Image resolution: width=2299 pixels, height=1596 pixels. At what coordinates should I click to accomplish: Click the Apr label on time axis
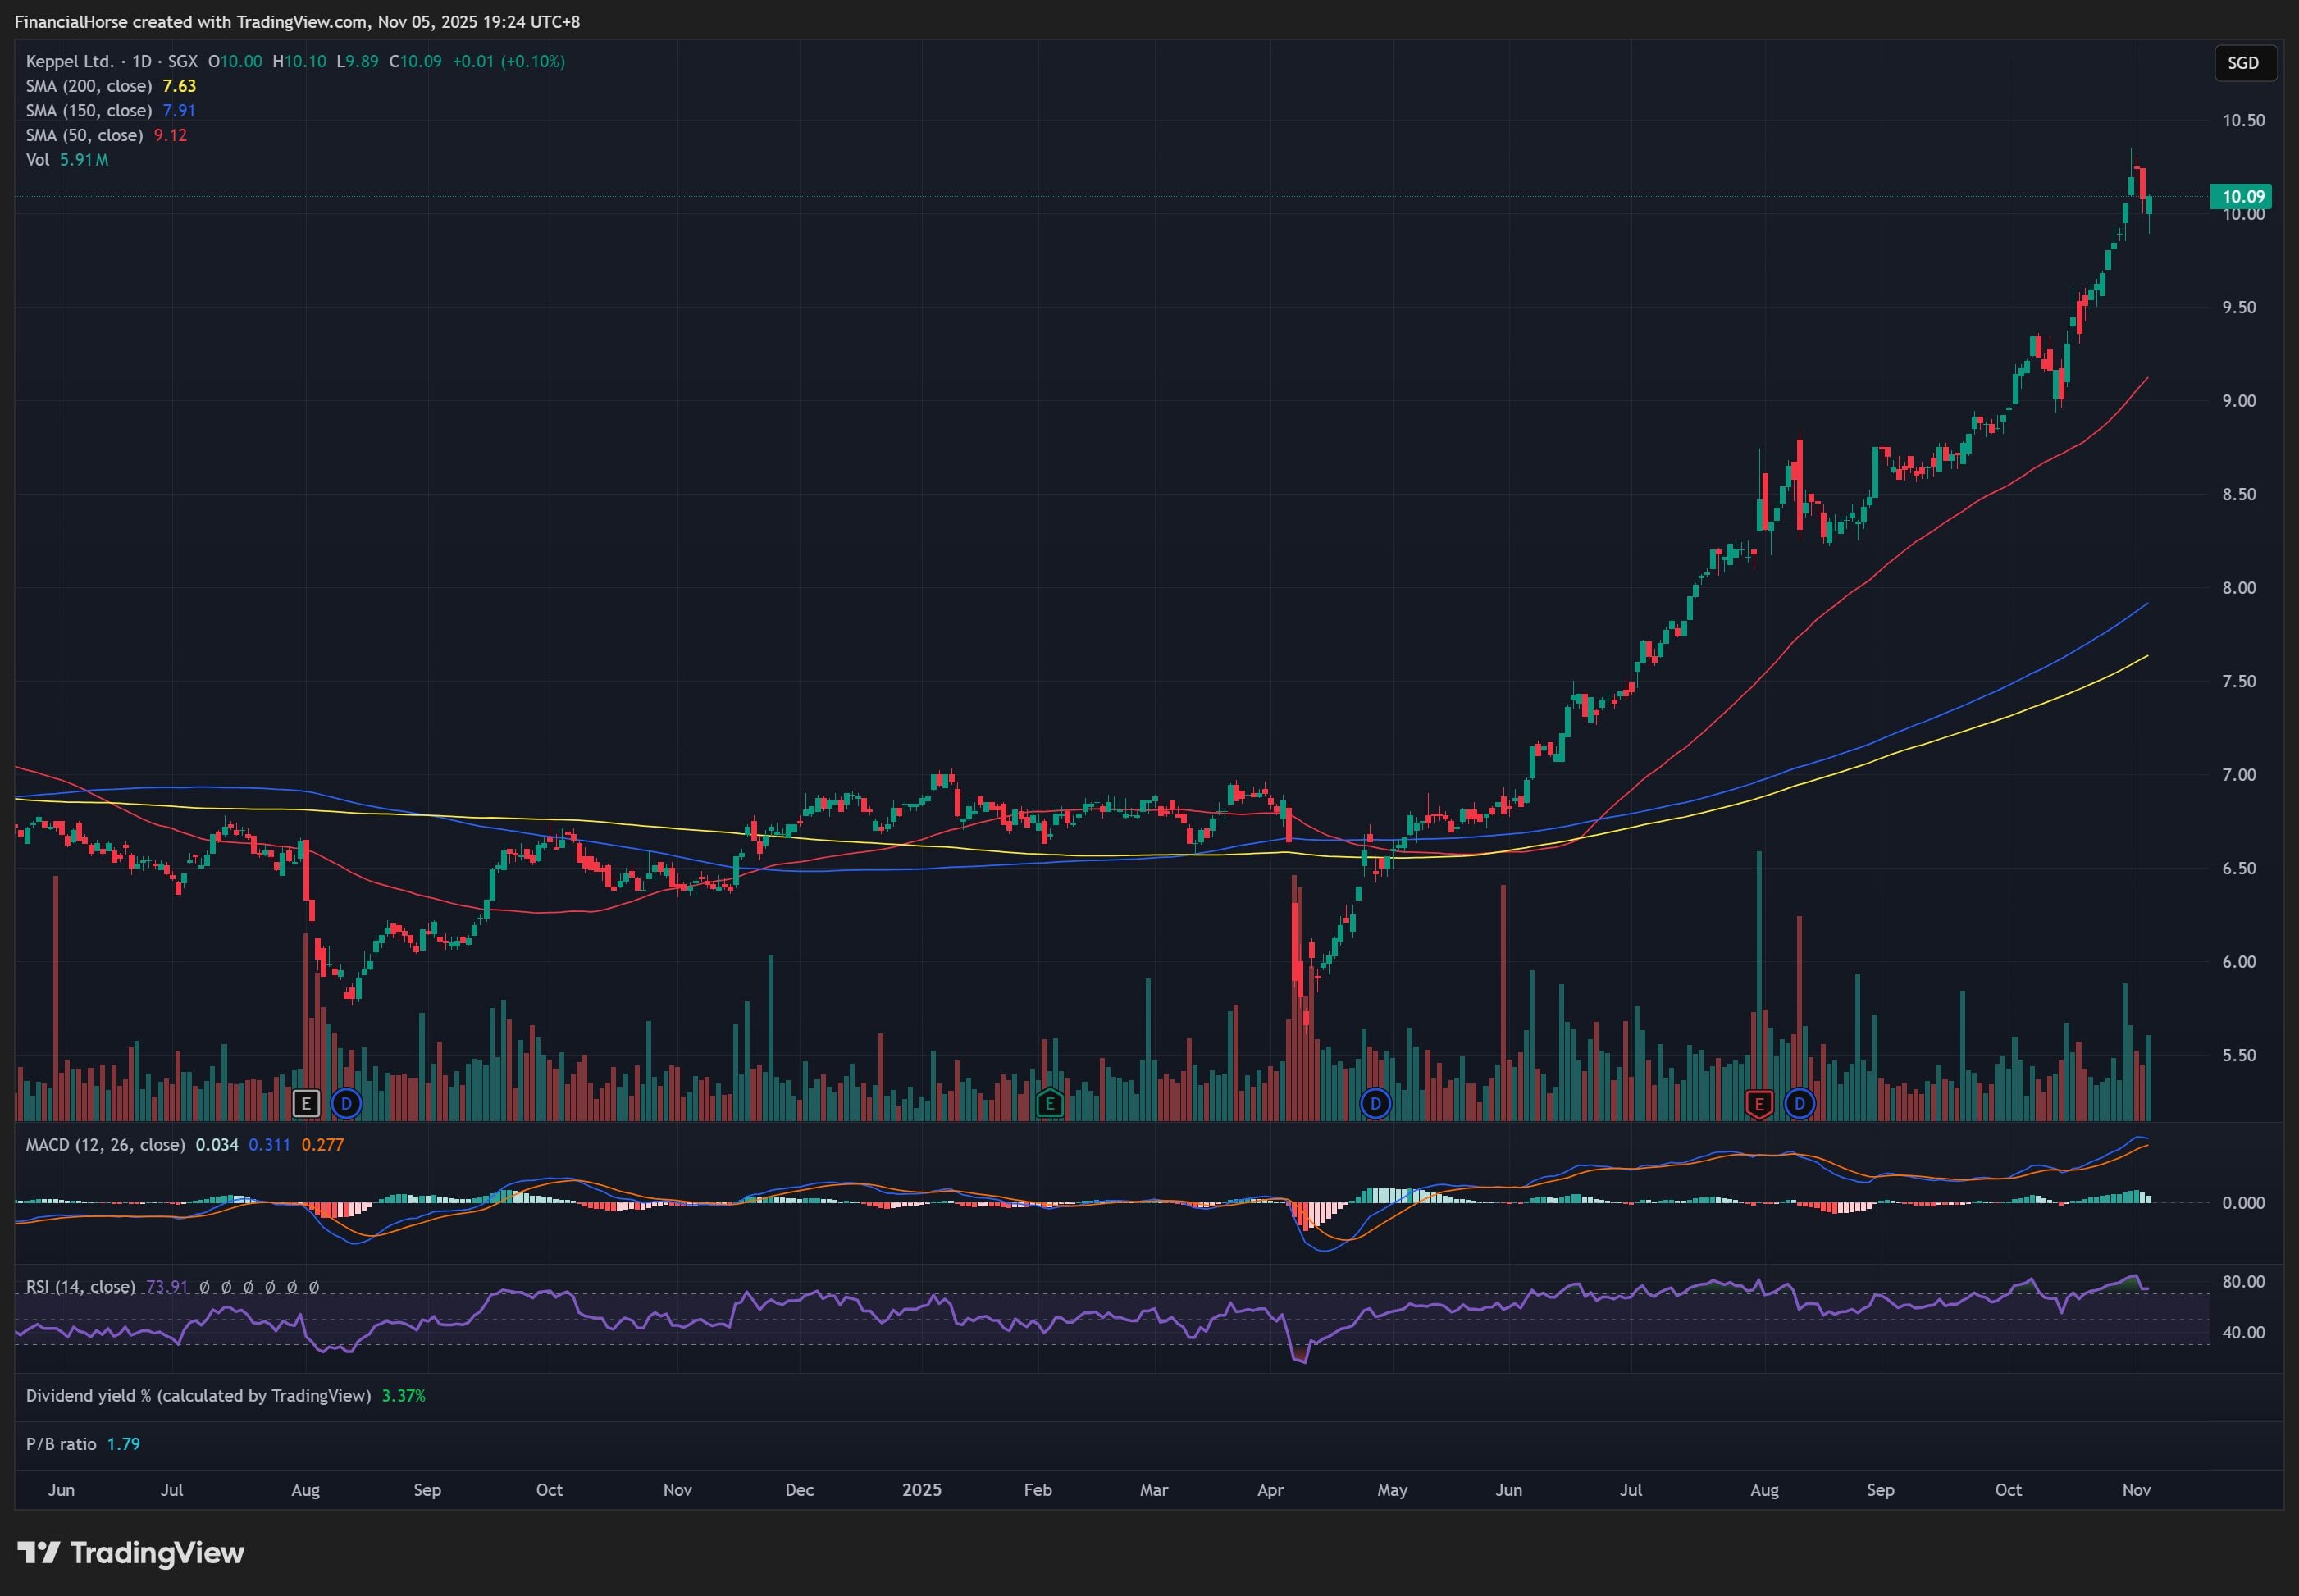point(1270,1489)
